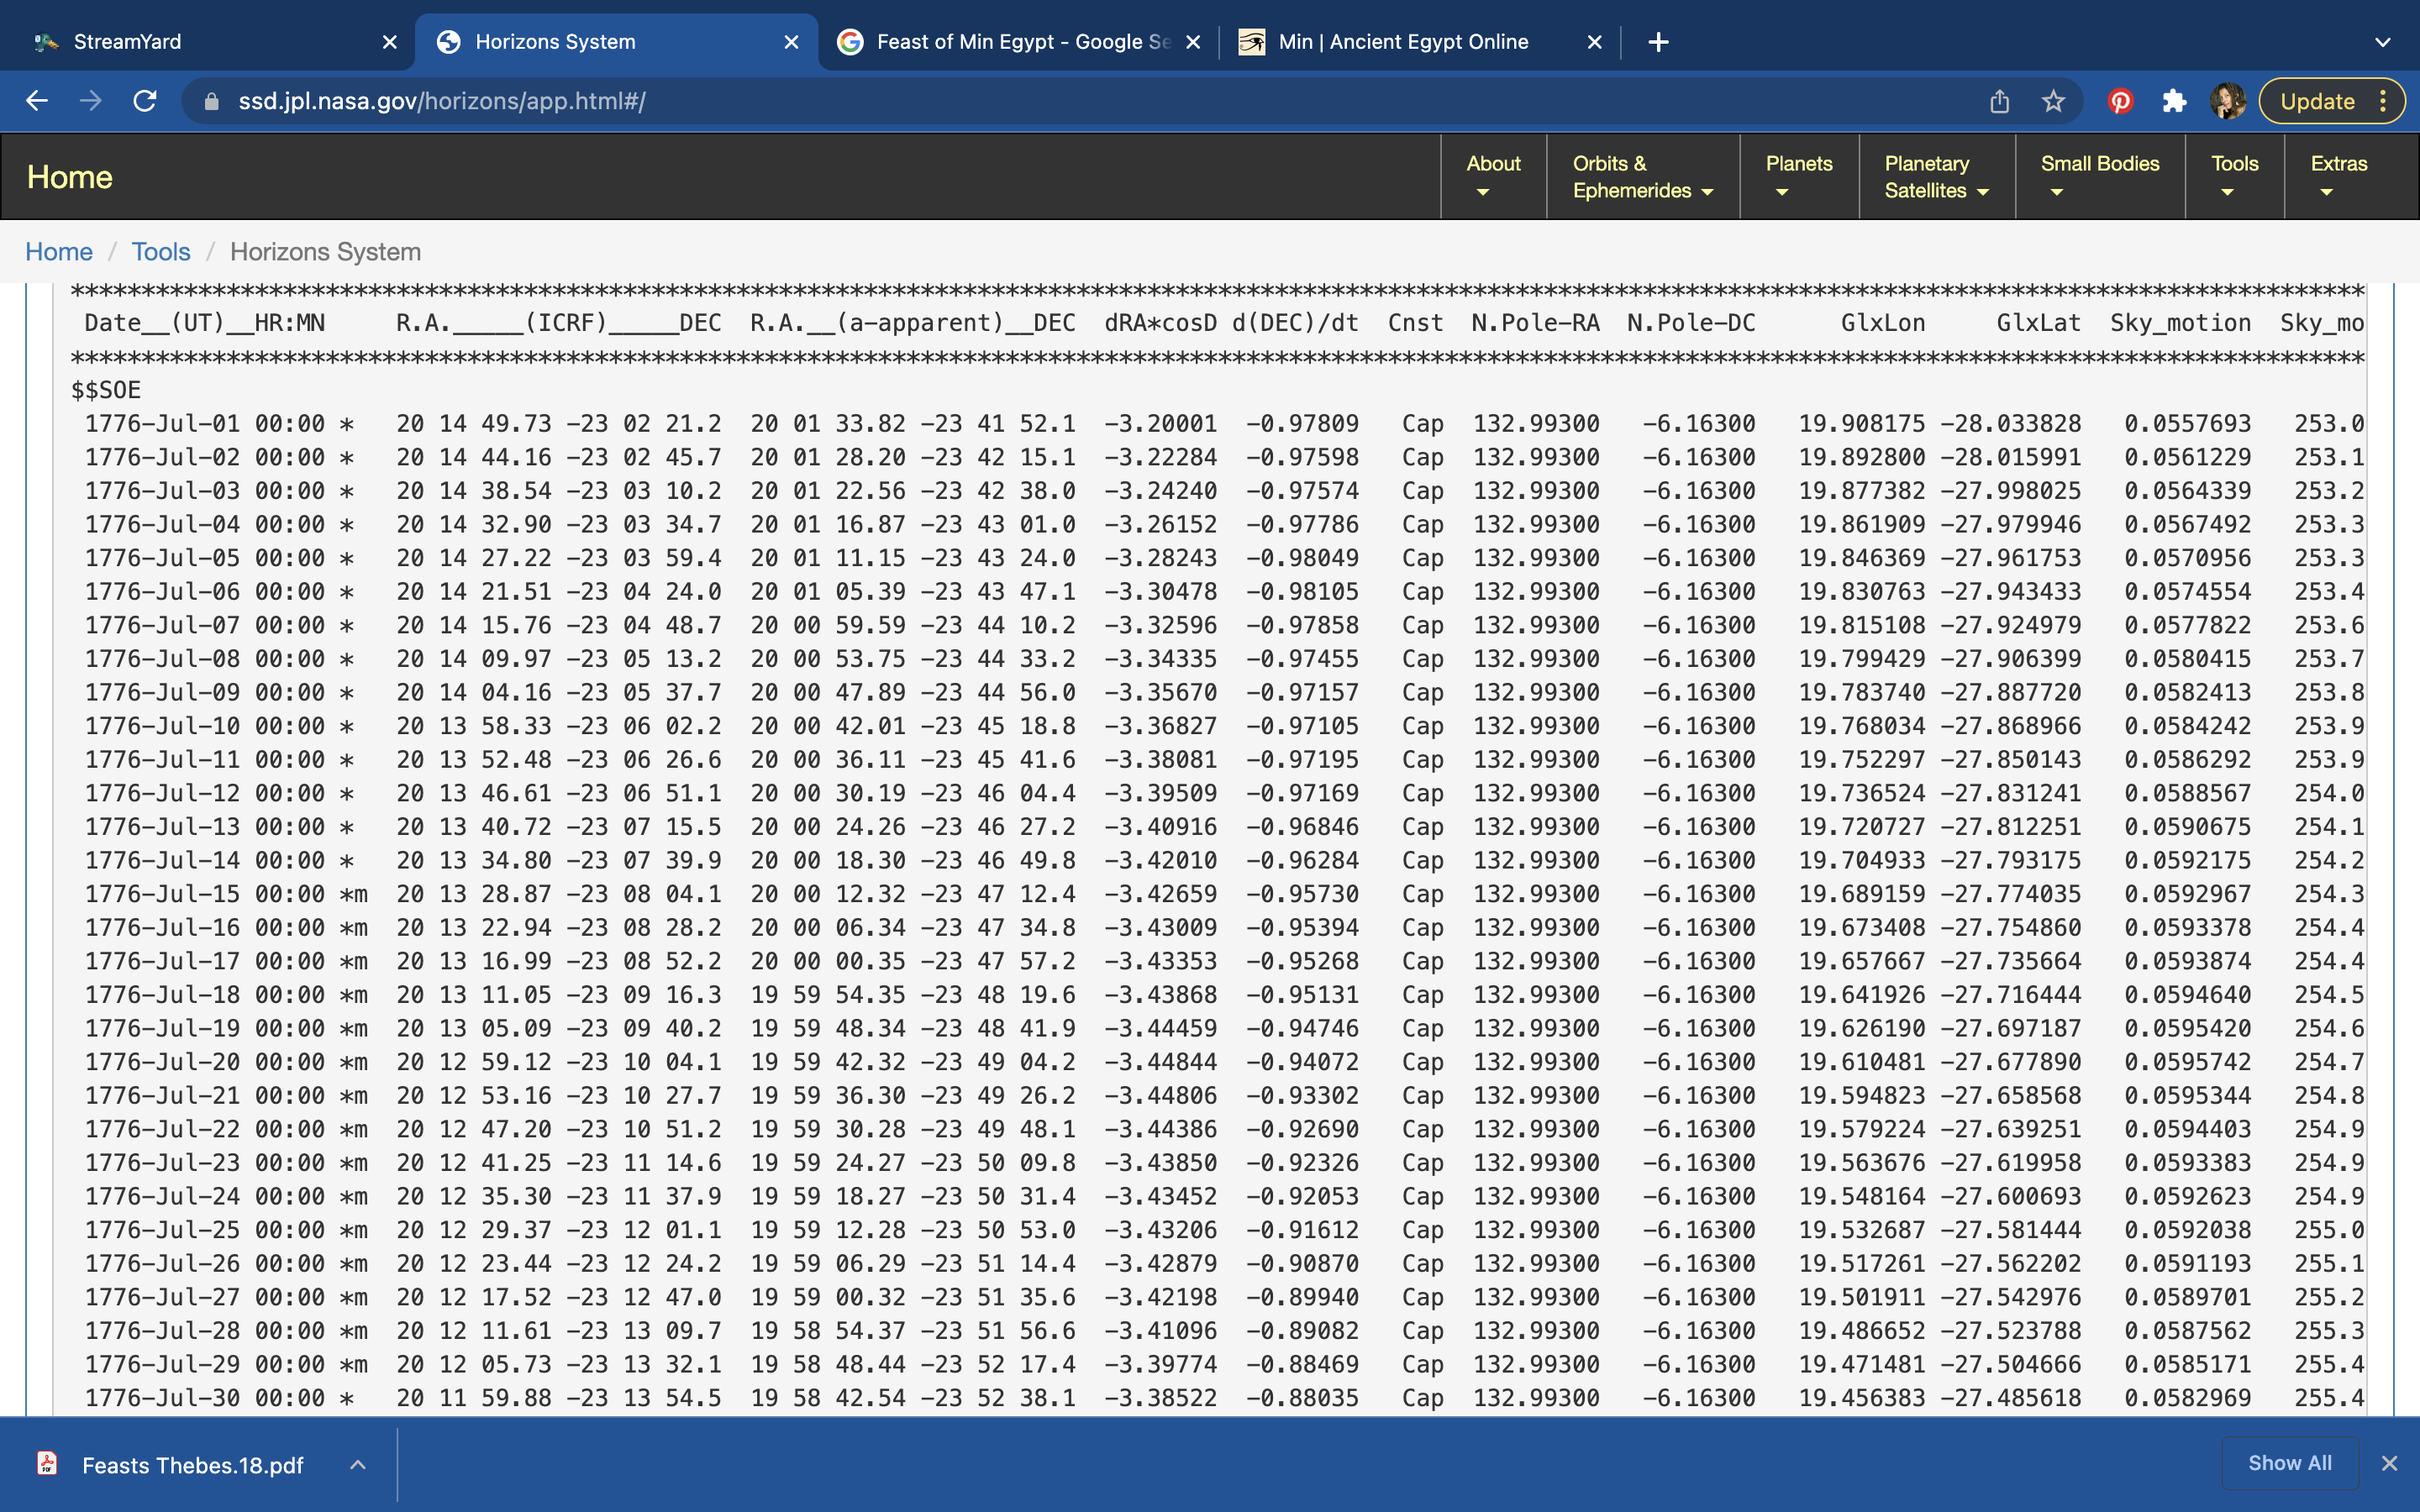This screenshot has width=2420, height=1512.
Task: Reload the Horizons page
Action: click(x=145, y=101)
